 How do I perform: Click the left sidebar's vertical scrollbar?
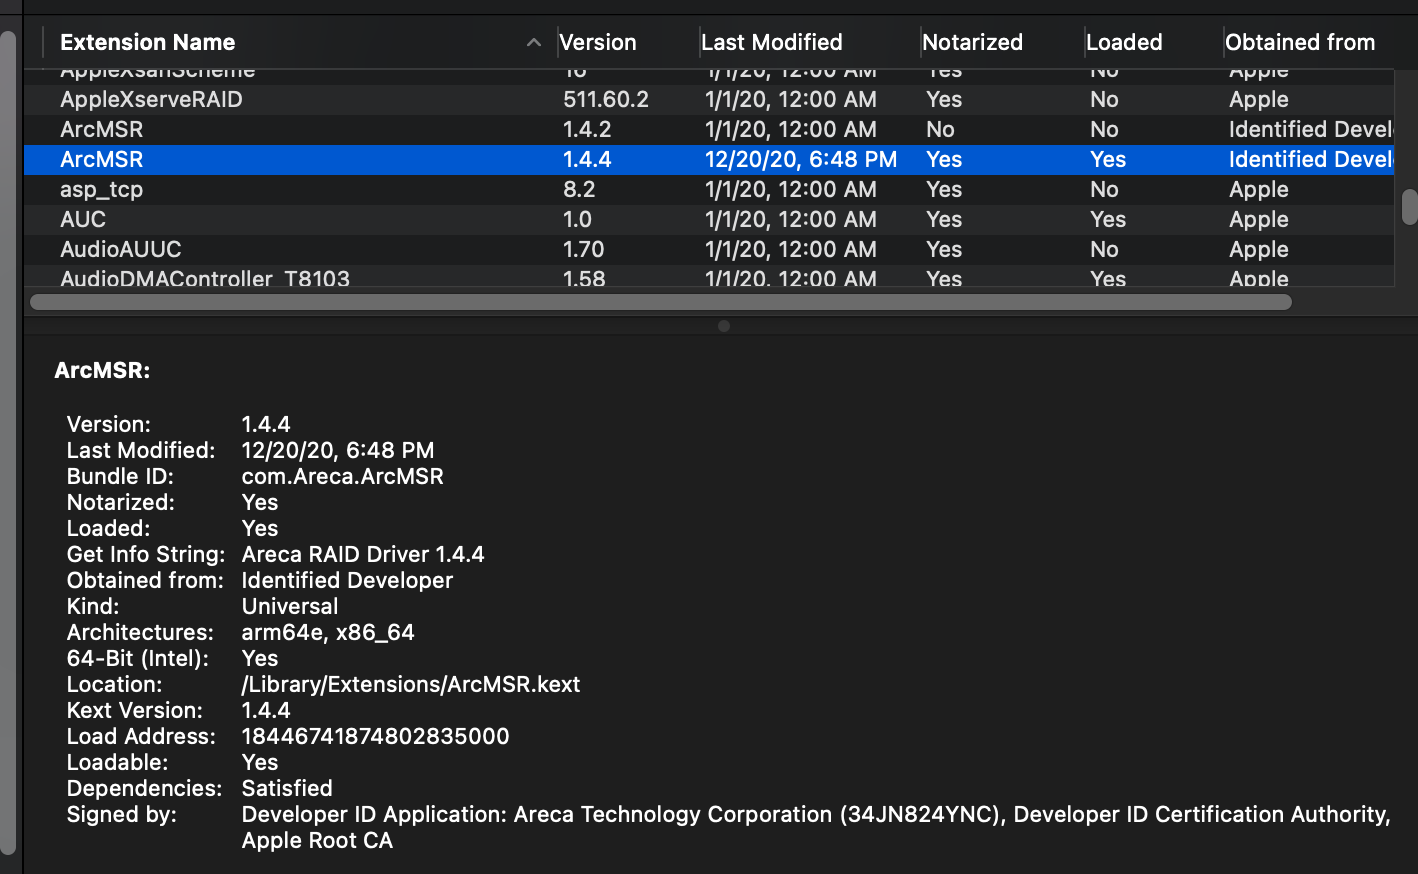(x=8, y=440)
